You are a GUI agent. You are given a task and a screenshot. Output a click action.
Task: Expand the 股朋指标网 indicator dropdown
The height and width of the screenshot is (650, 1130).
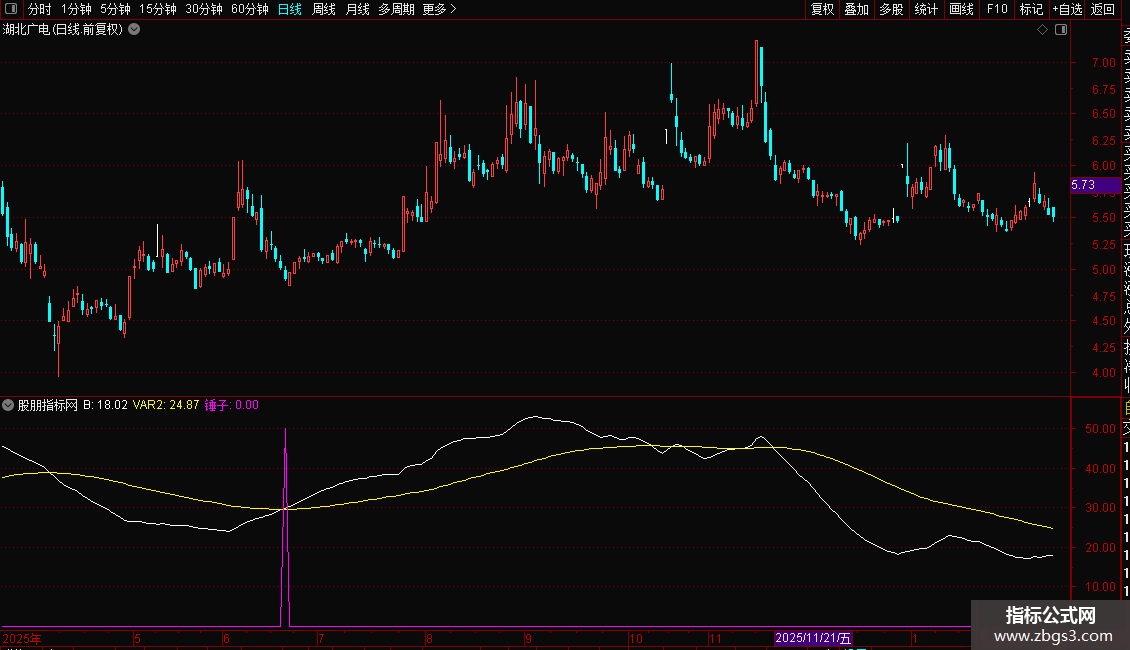9,405
